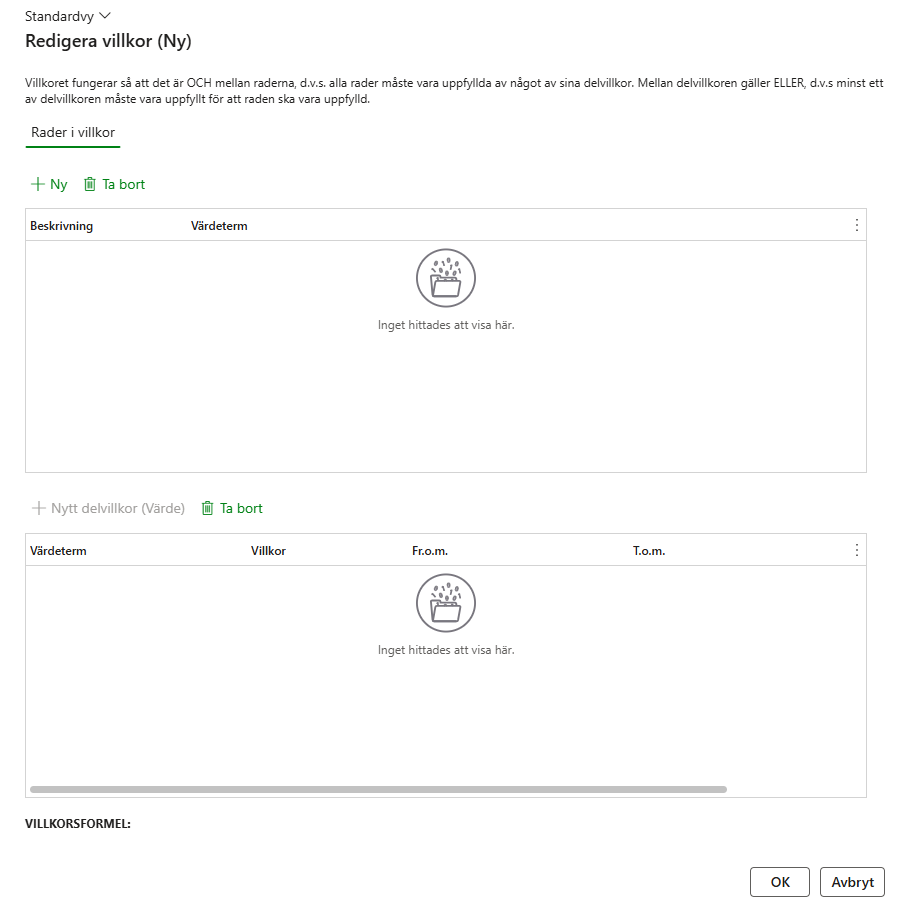899x908 pixels.
Task: Click horizontal scrollbar in lower grid
Action: click(x=378, y=789)
